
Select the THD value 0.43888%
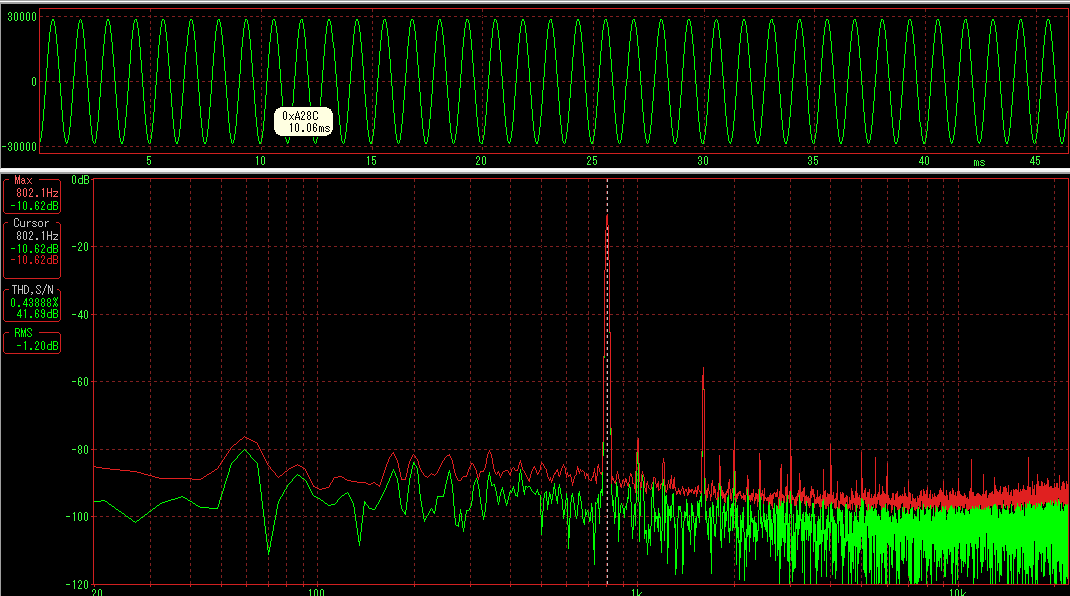pos(34,302)
